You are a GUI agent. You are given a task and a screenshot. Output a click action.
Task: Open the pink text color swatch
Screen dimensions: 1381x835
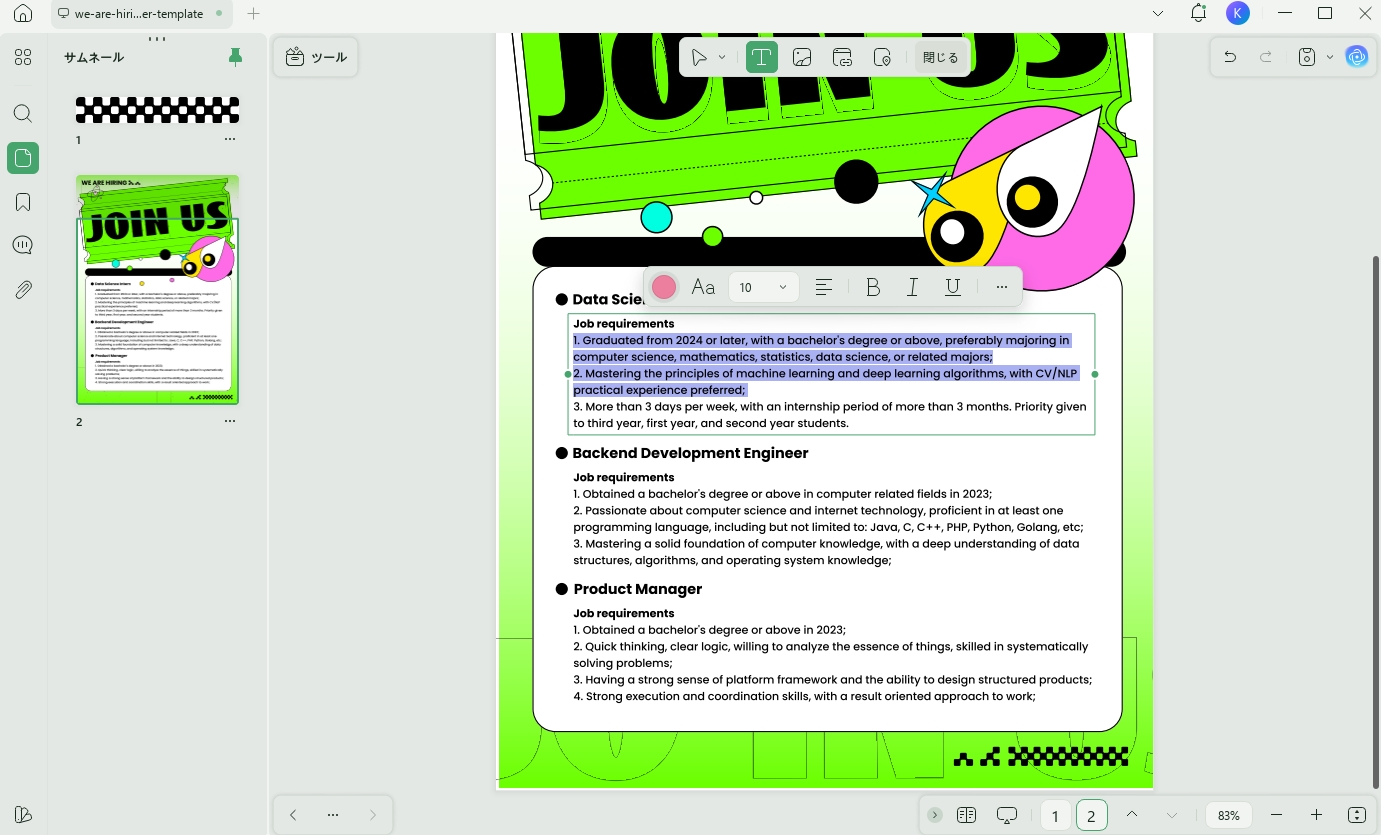click(664, 287)
